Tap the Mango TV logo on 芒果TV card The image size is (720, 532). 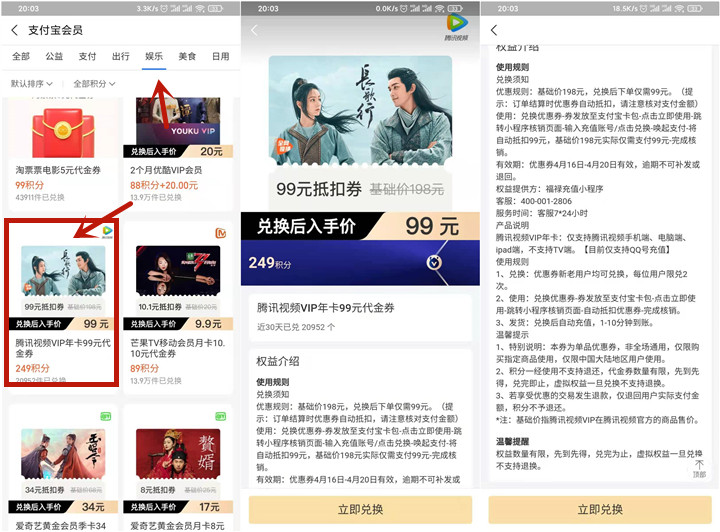pos(221,233)
